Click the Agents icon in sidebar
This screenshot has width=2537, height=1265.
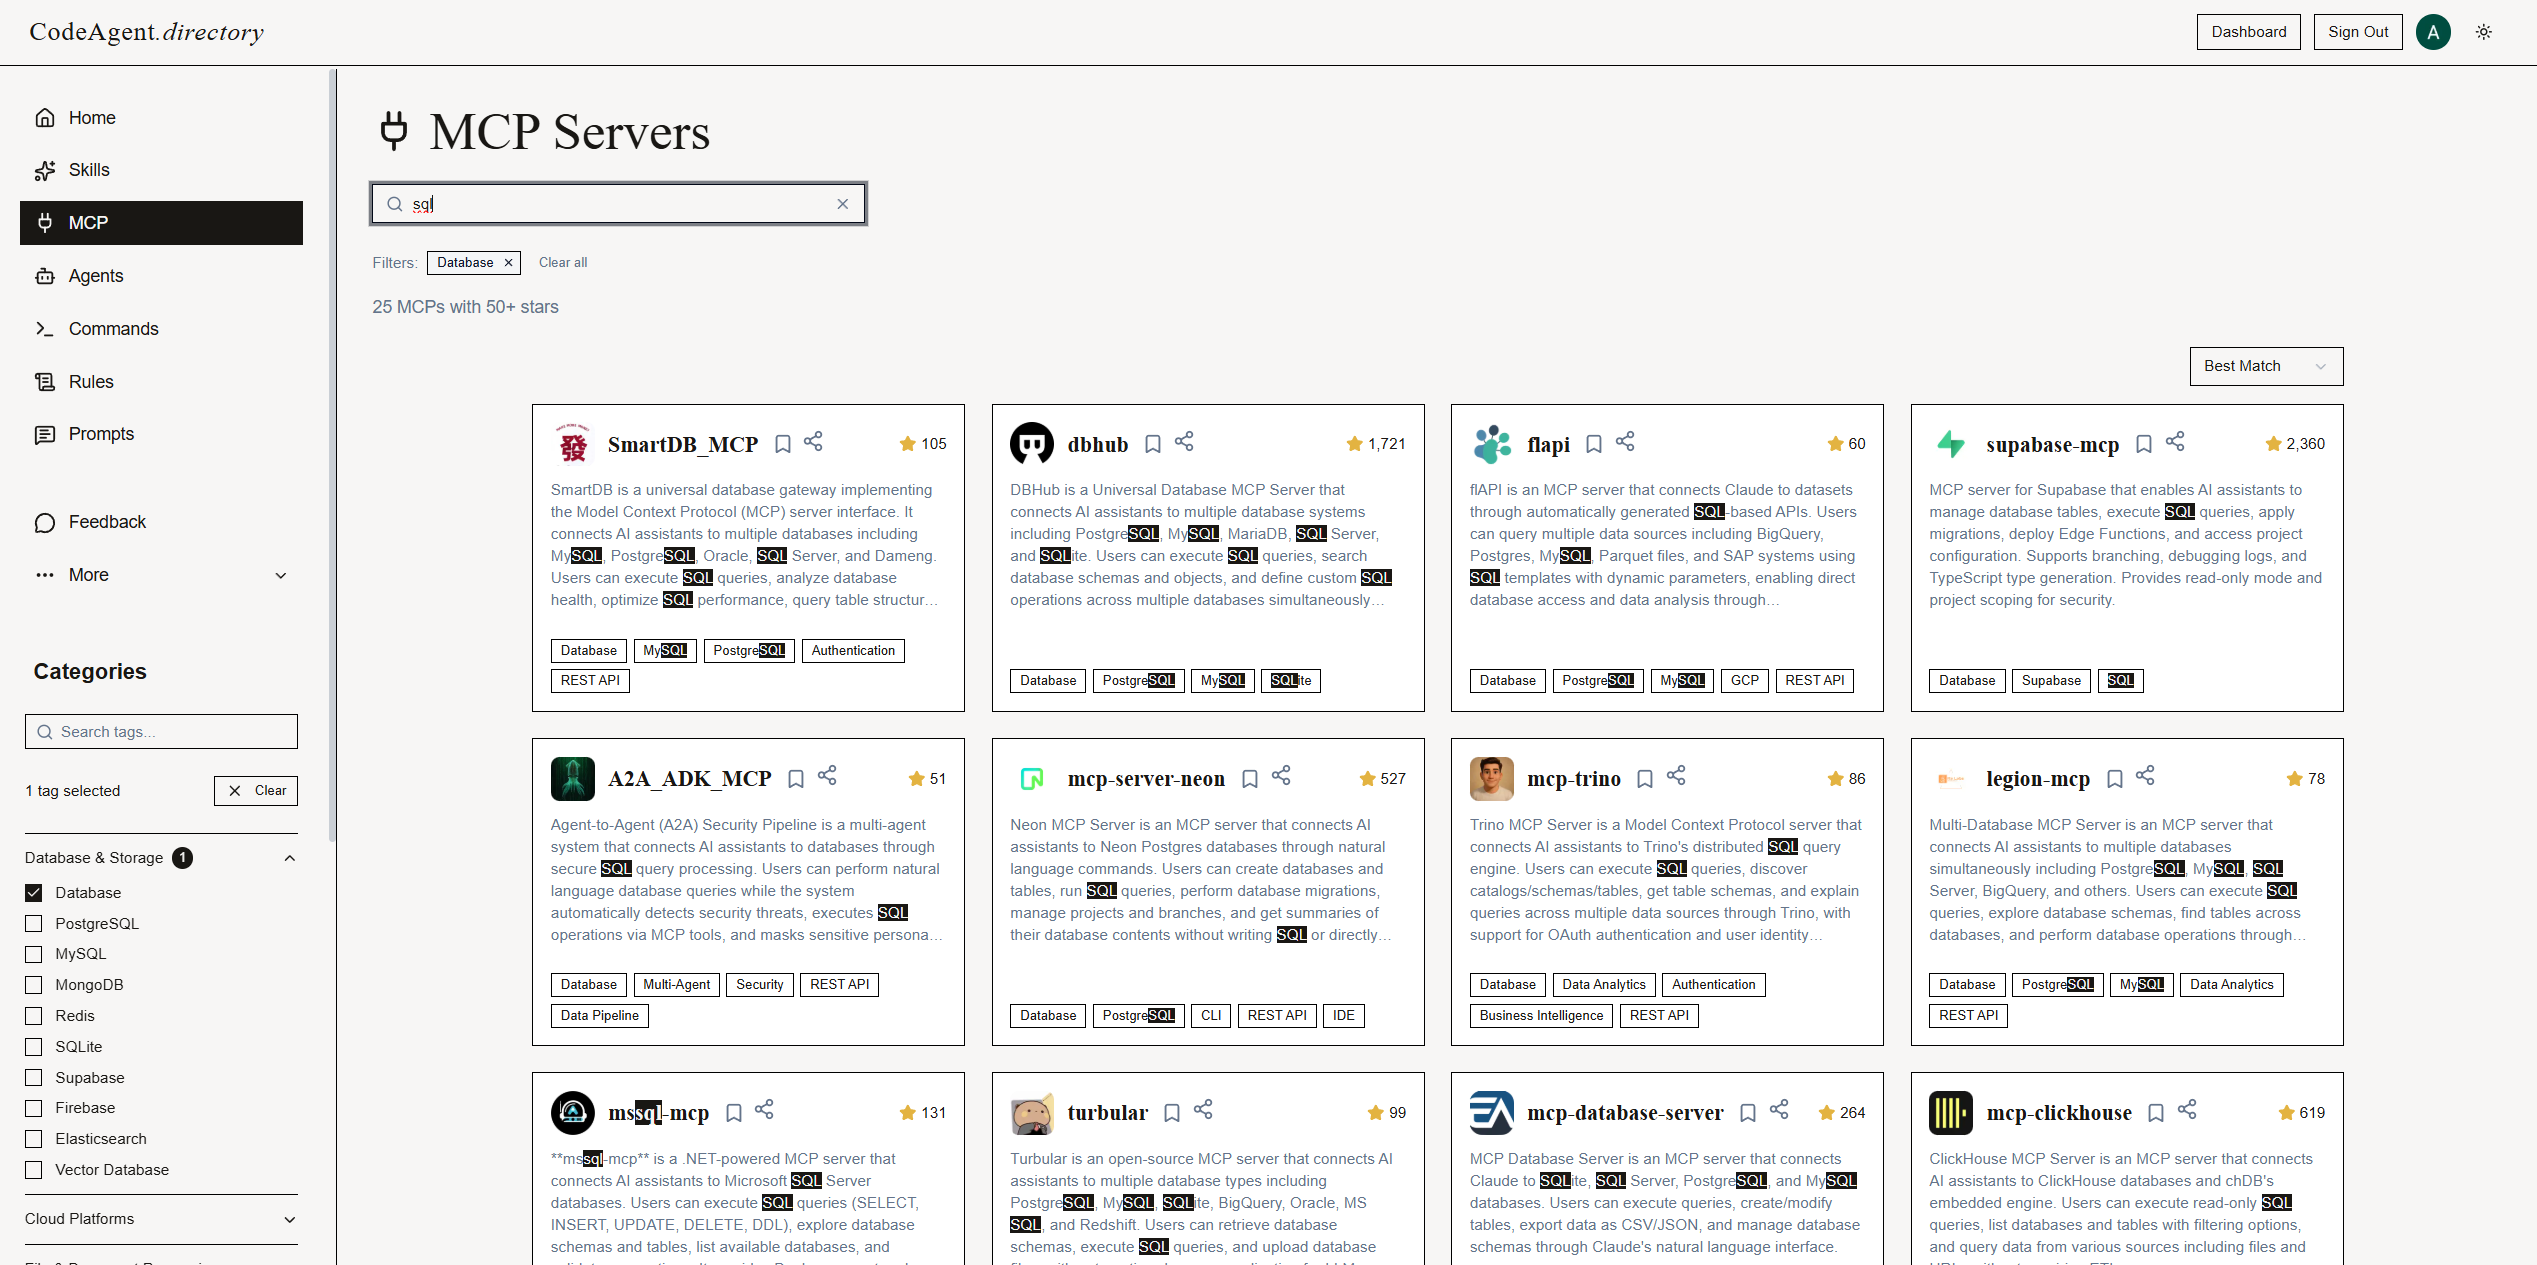point(46,275)
